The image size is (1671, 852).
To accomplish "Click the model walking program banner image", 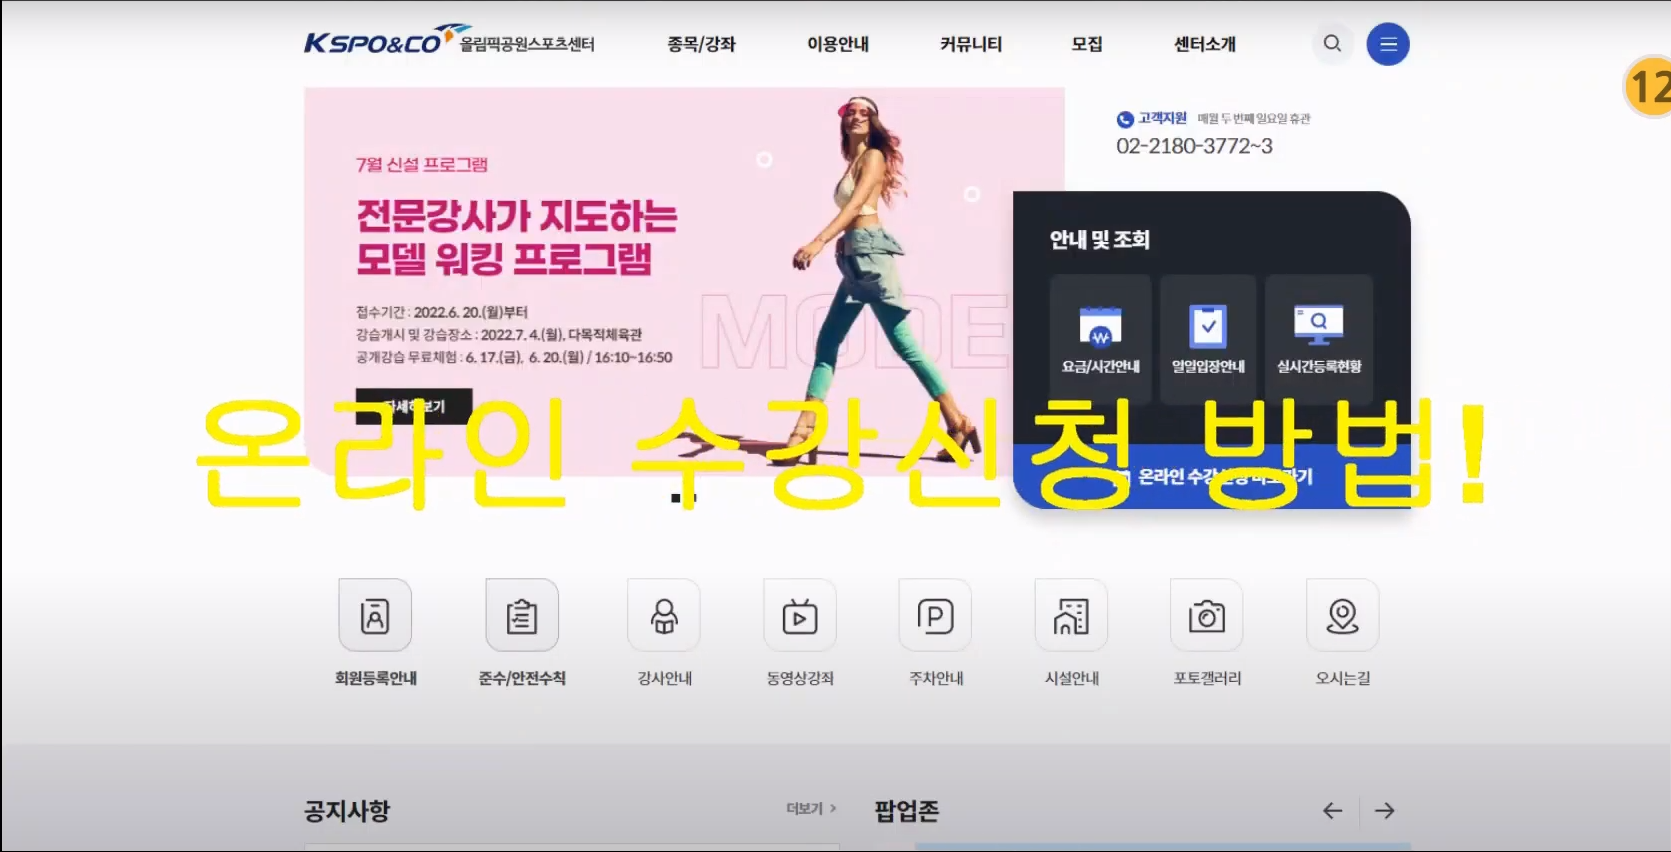I will 684,280.
